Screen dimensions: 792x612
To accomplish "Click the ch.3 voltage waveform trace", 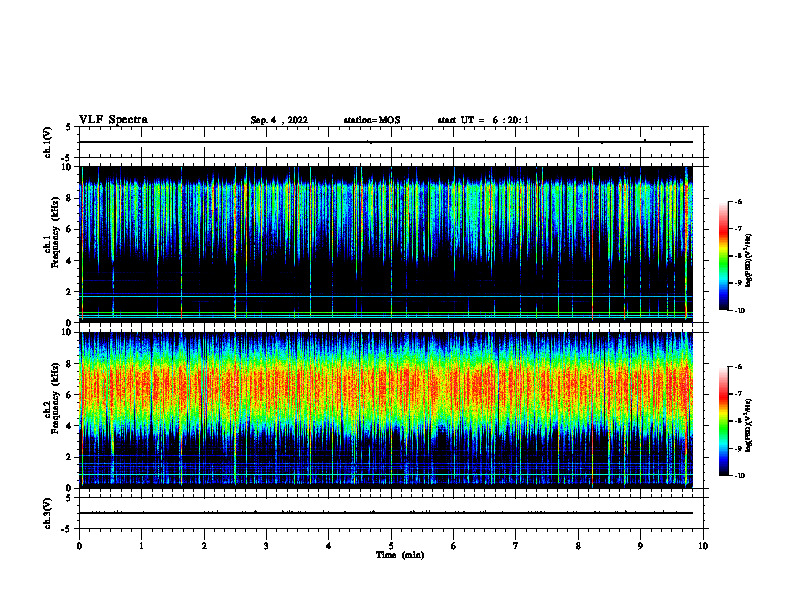I will coord(386,513).
